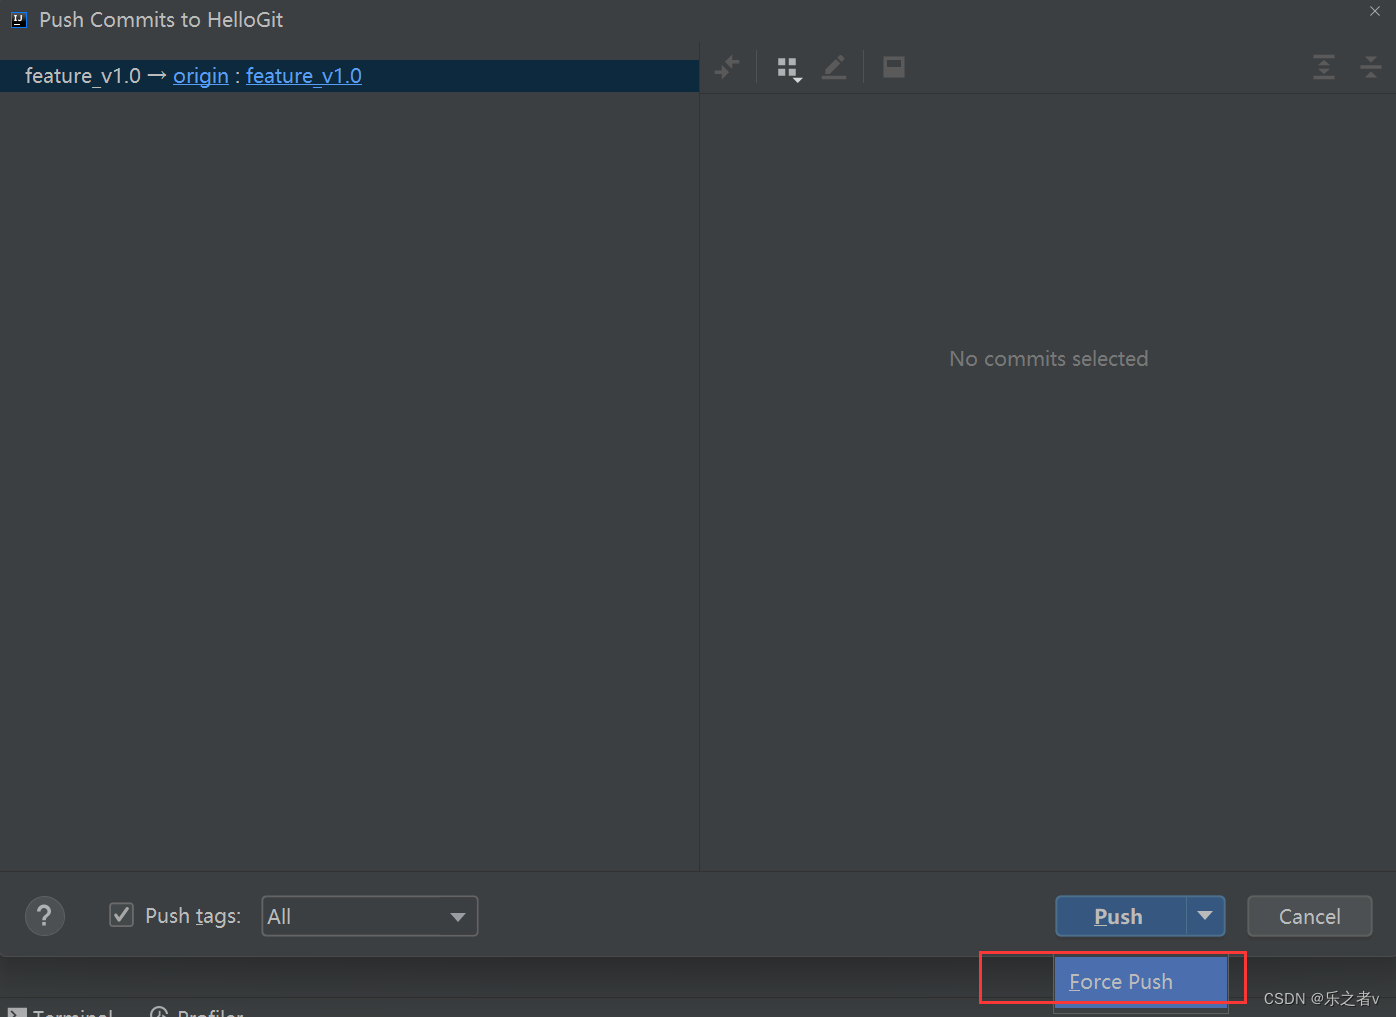
Task: Click the IntelliJ icon in title bar
Action: [x=18, y=19]
